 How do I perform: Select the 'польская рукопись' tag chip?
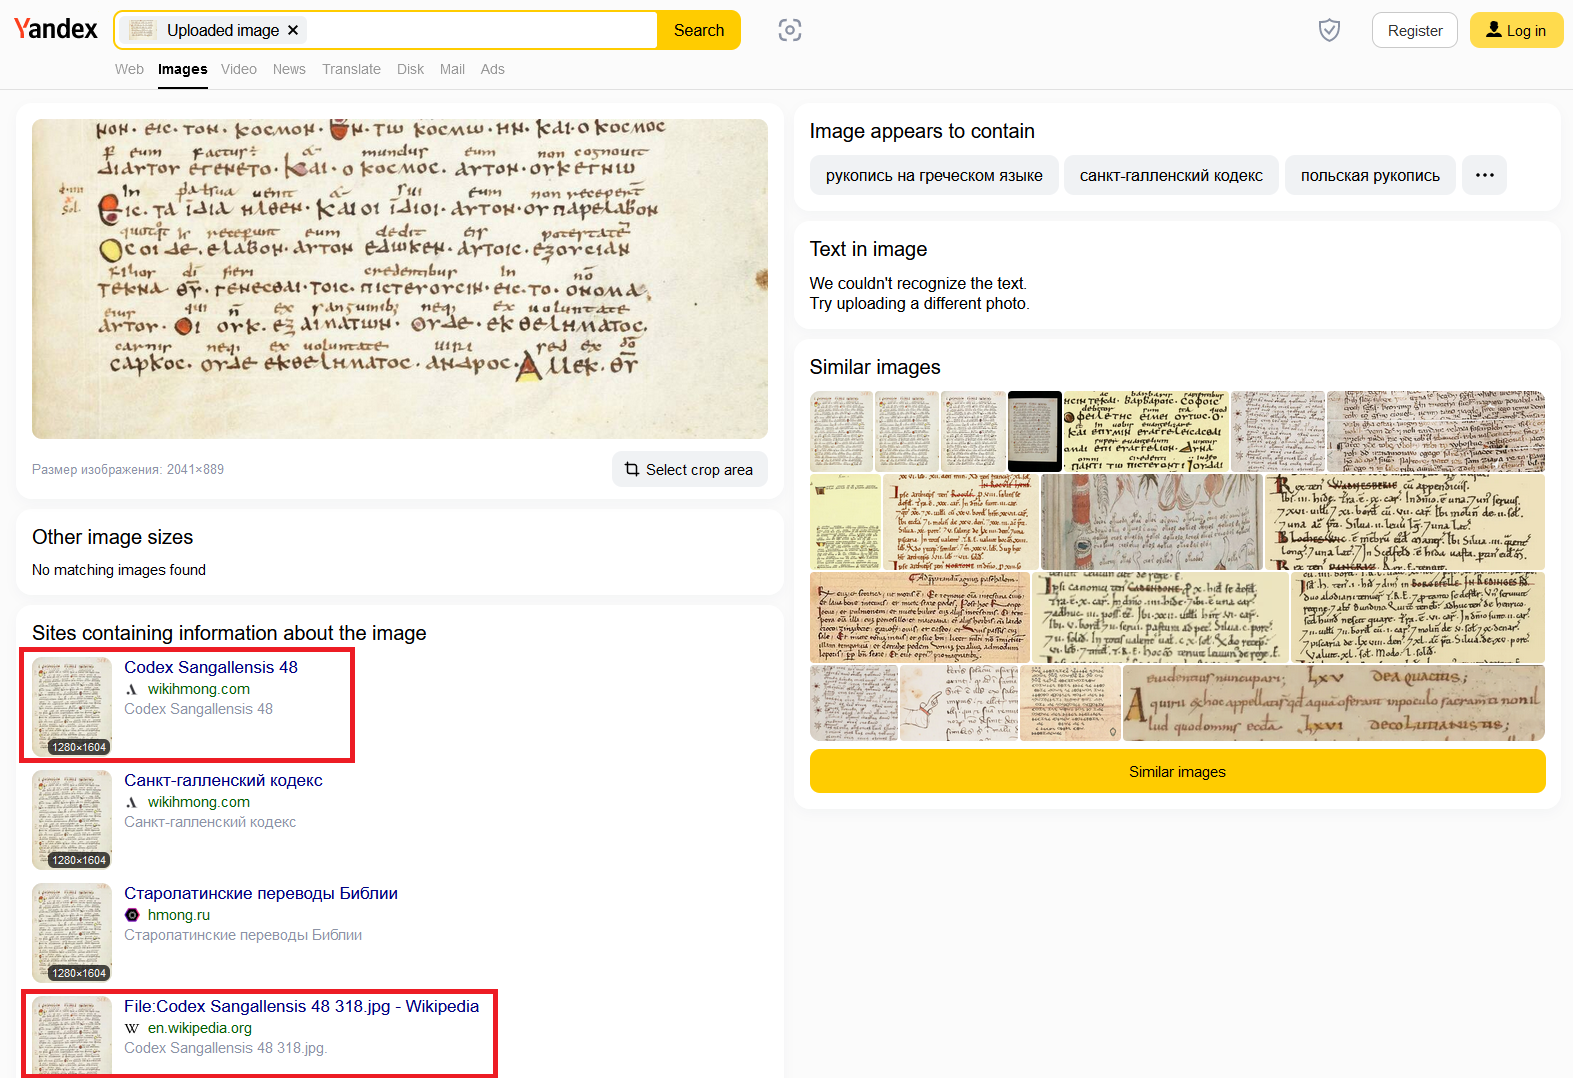1370,175
